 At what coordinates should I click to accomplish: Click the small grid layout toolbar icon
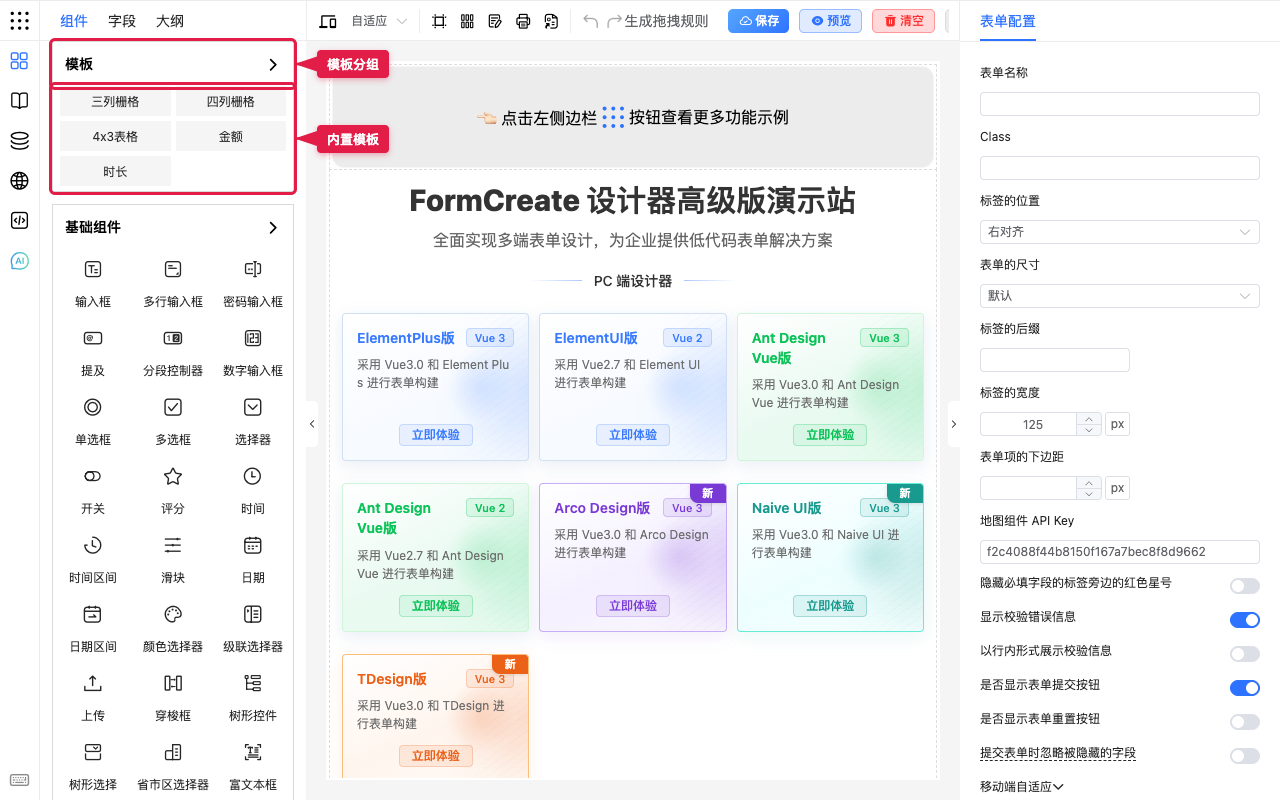click(467, 21)
